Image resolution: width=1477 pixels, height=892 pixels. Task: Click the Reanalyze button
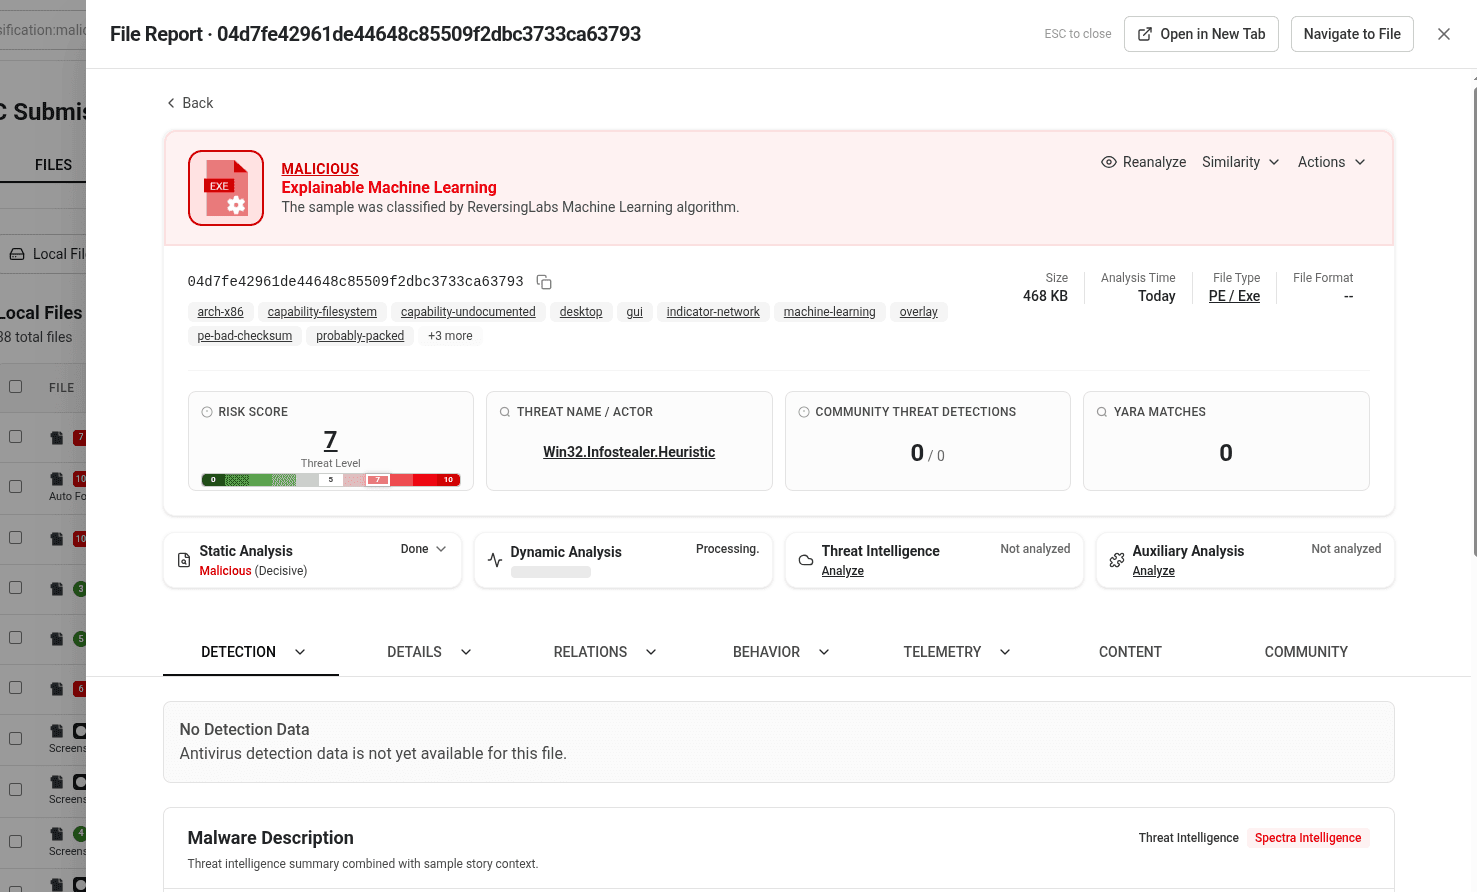click(x=1143, y=162)
